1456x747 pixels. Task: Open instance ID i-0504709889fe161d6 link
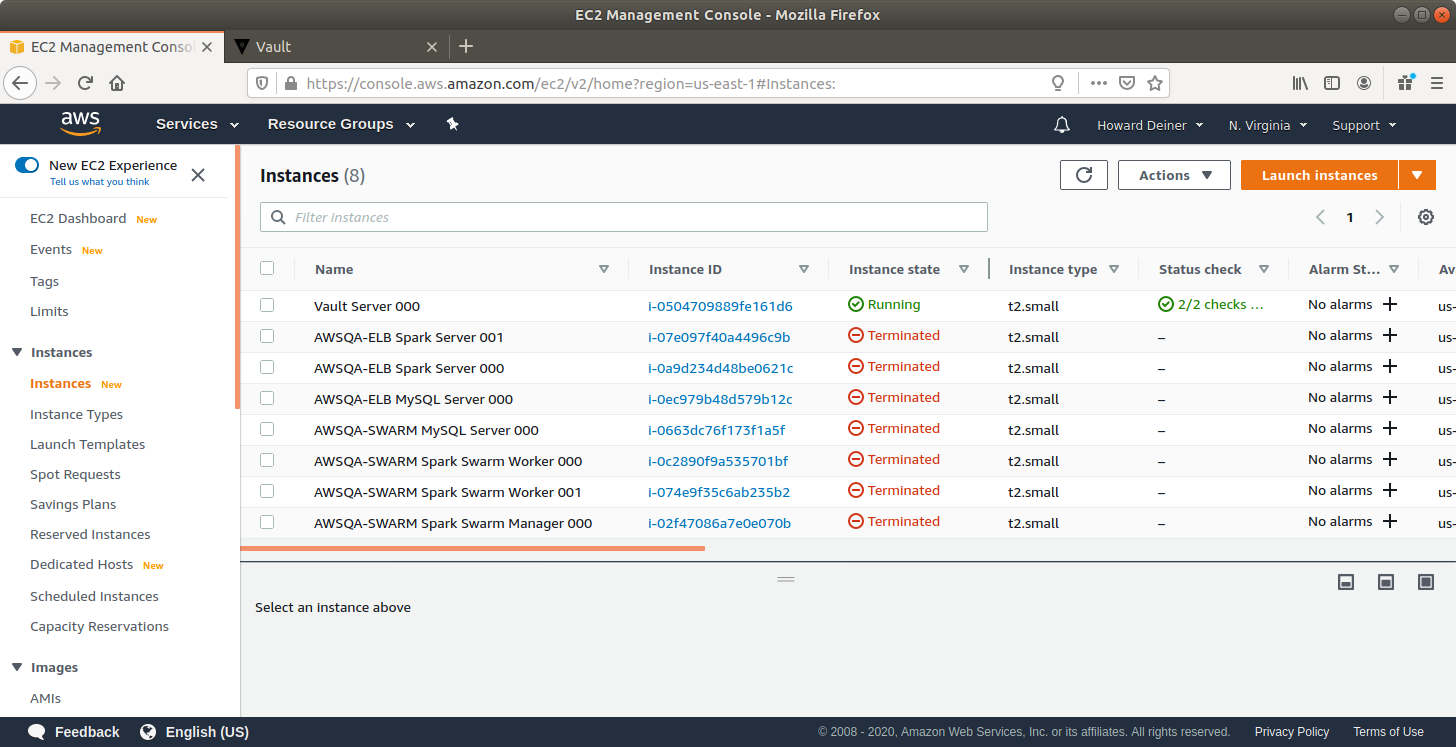point(720,306)
